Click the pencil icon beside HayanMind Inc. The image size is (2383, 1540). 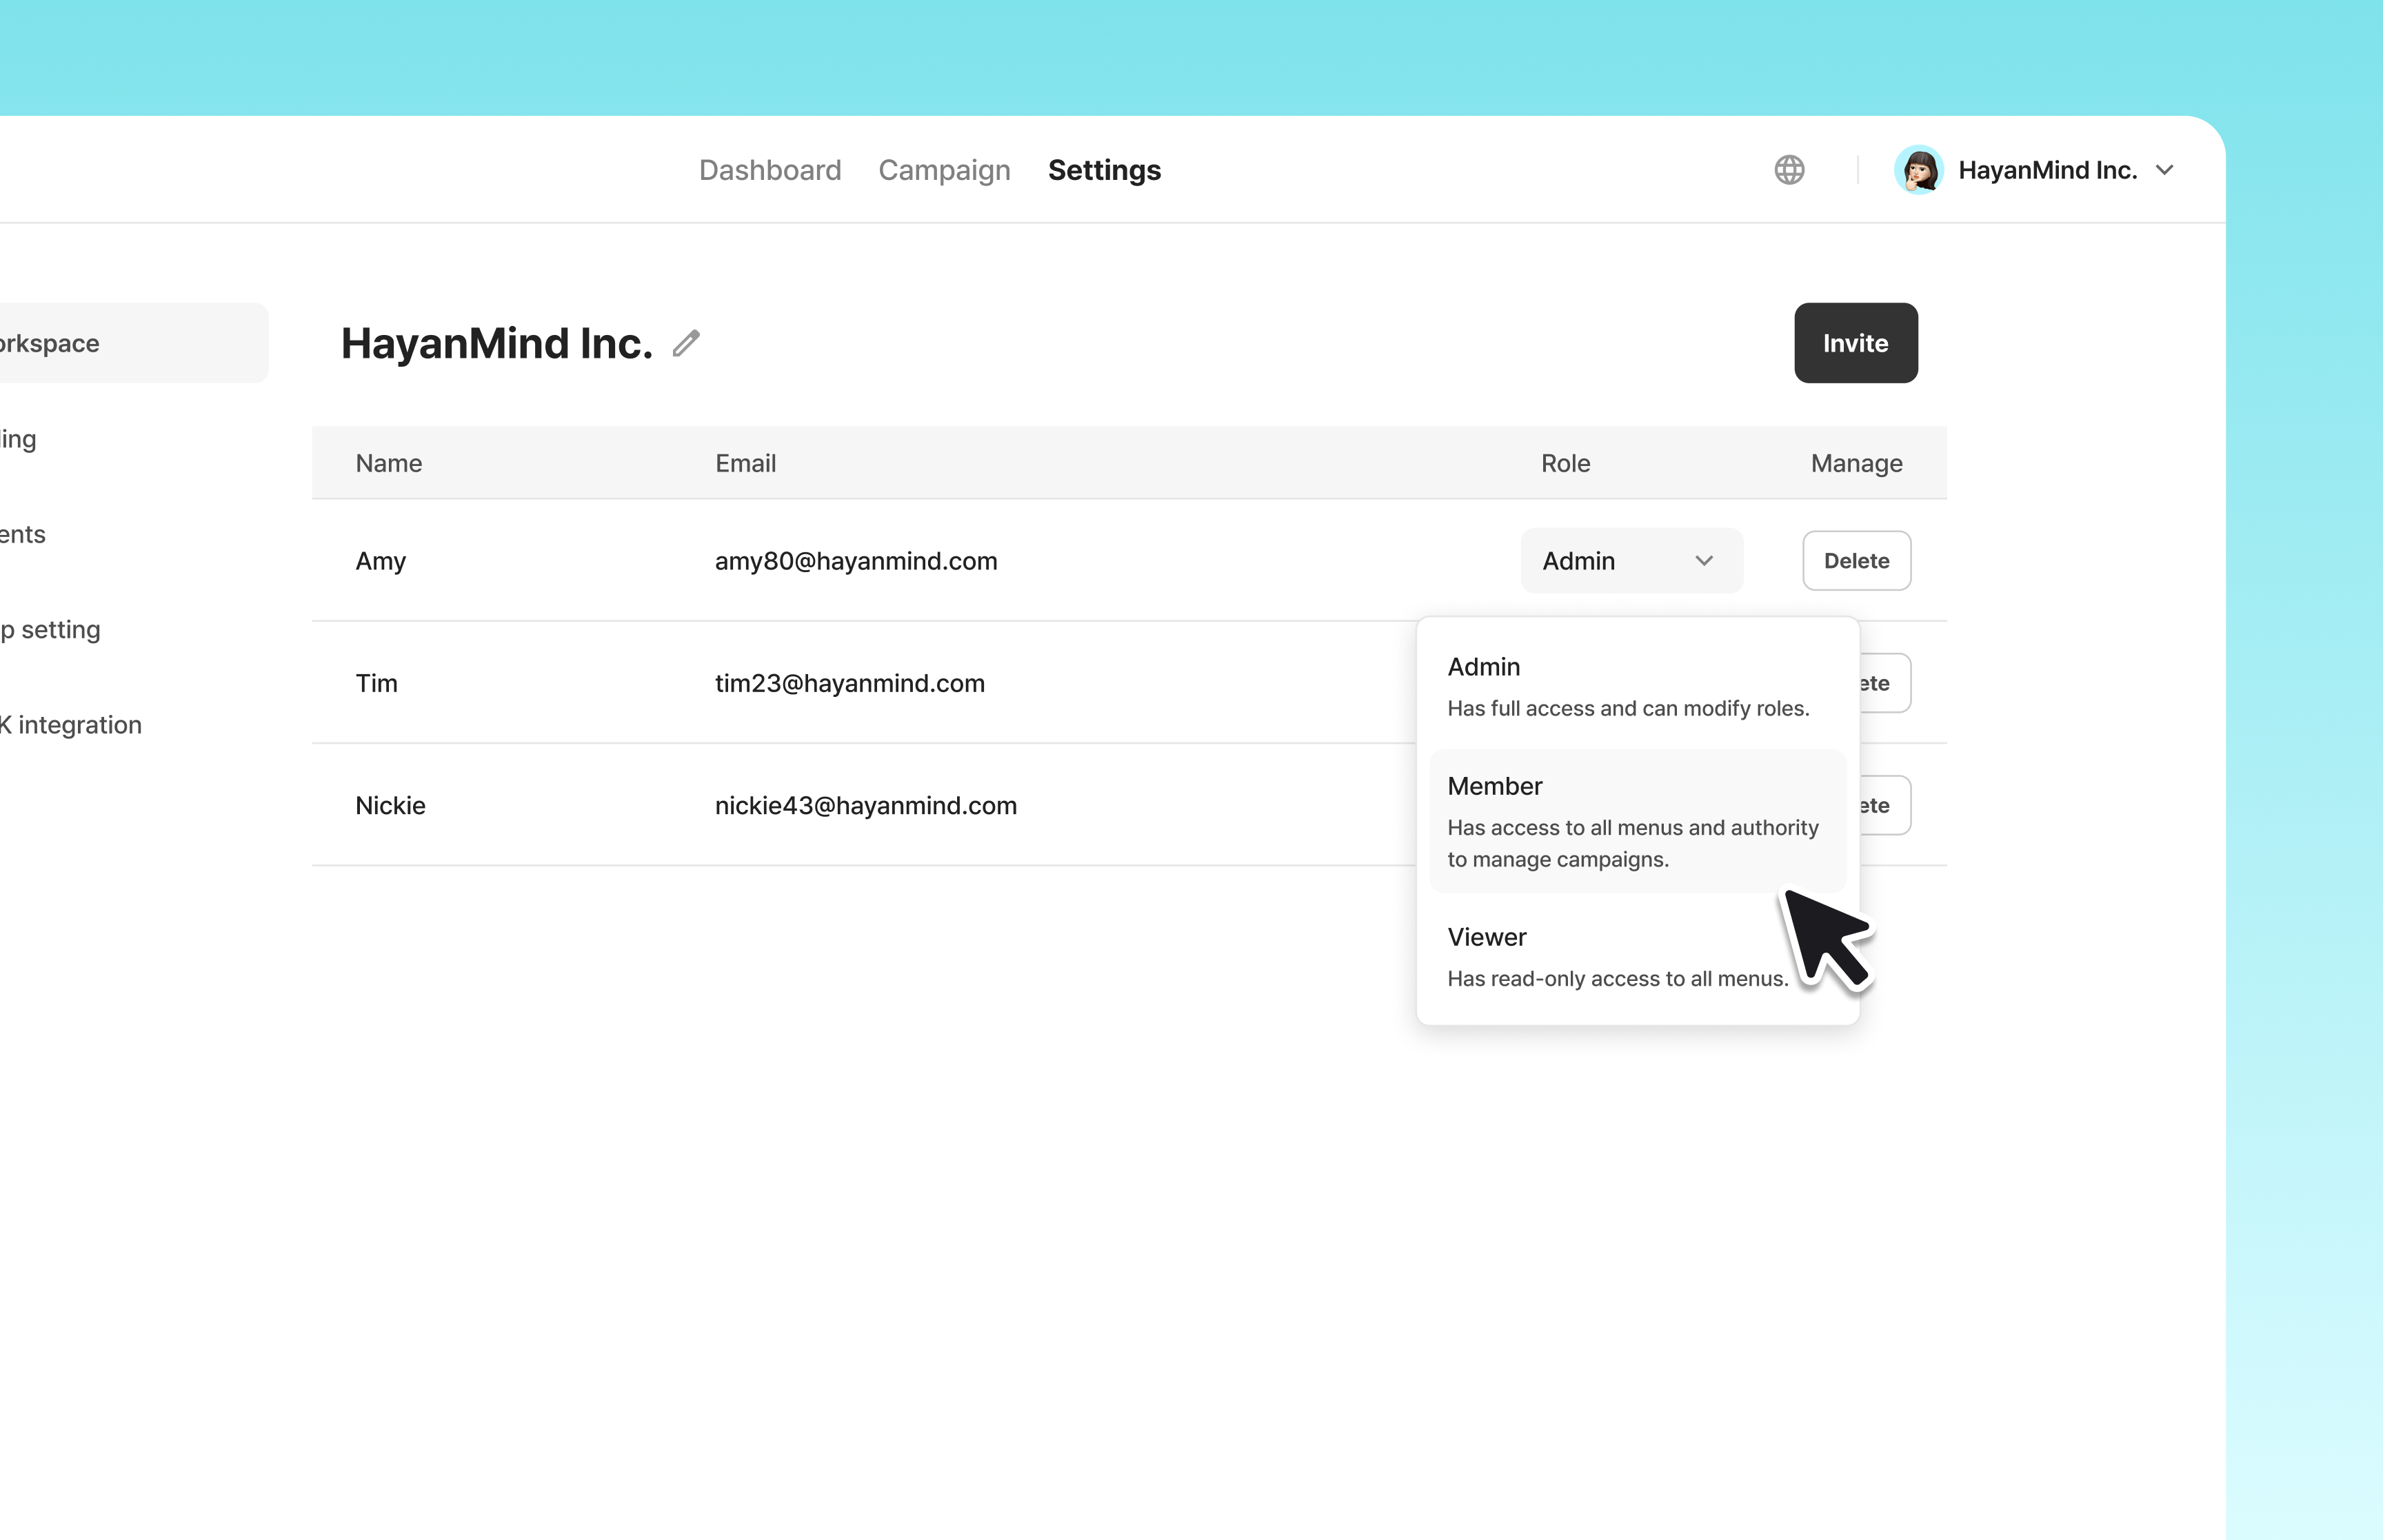(686, 343)
